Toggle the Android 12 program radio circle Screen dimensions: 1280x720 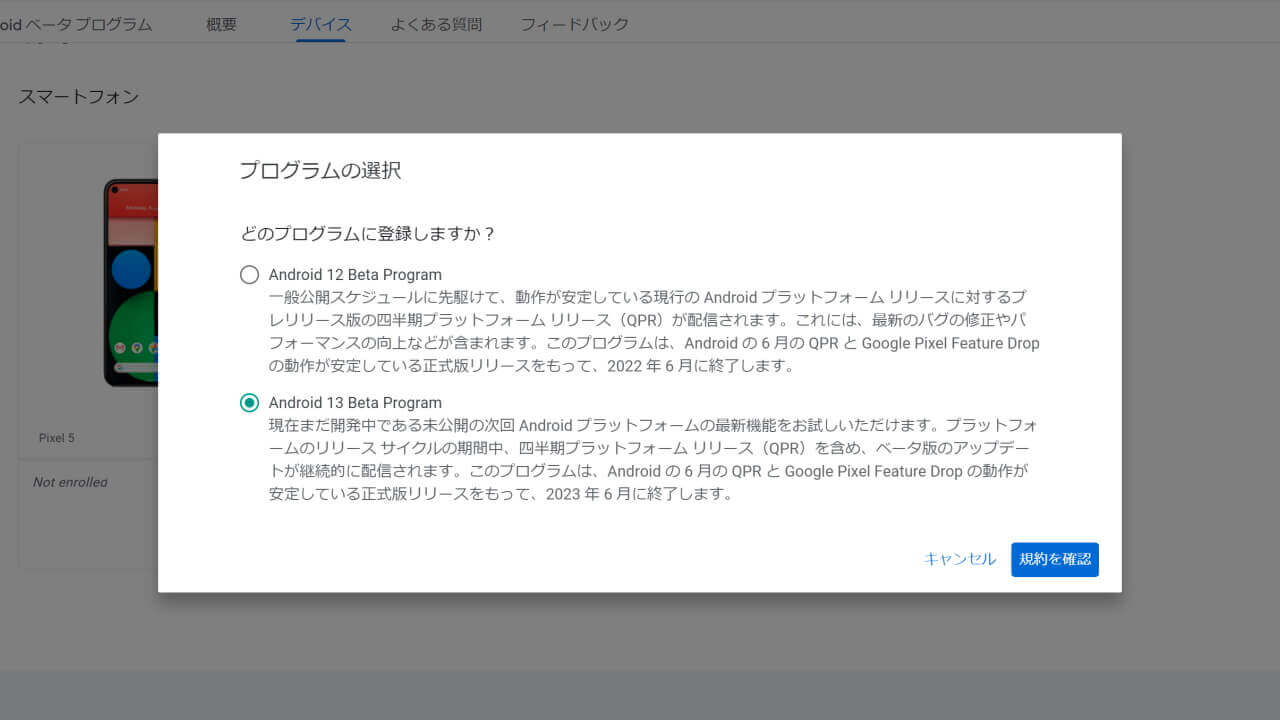click(249, 274)
